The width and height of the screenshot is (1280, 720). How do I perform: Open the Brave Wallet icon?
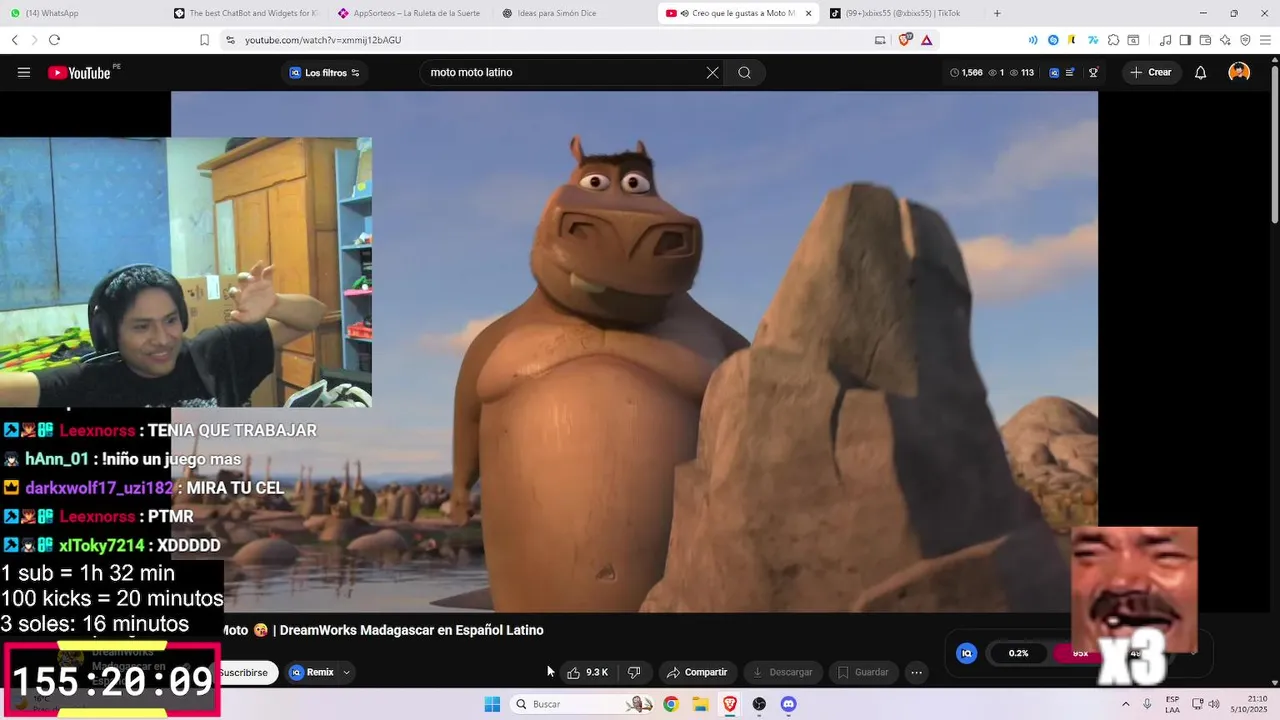click(1205, 40)
